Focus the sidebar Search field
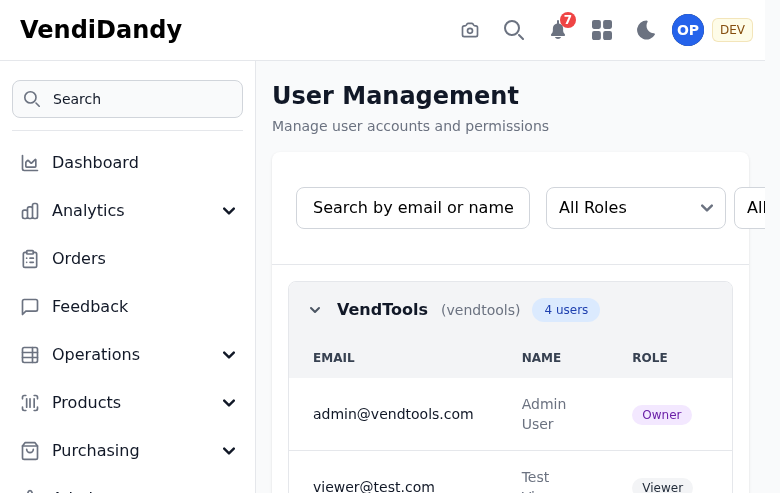 127,99
